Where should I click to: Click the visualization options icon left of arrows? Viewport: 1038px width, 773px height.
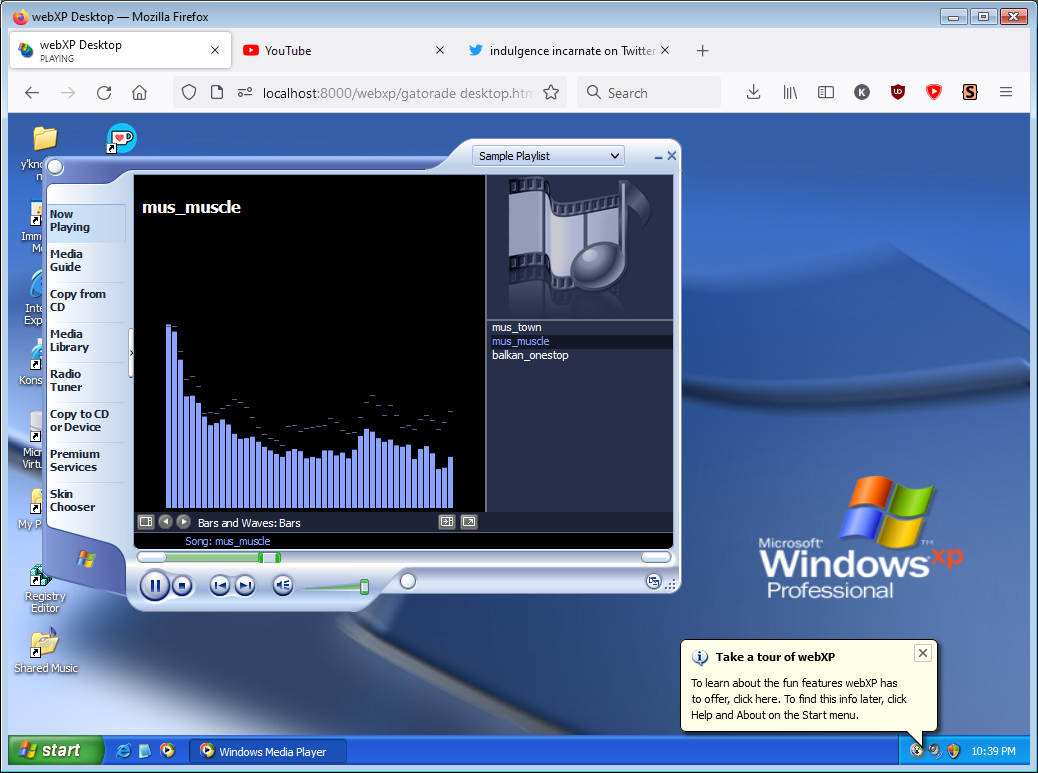tap(146, 521)
